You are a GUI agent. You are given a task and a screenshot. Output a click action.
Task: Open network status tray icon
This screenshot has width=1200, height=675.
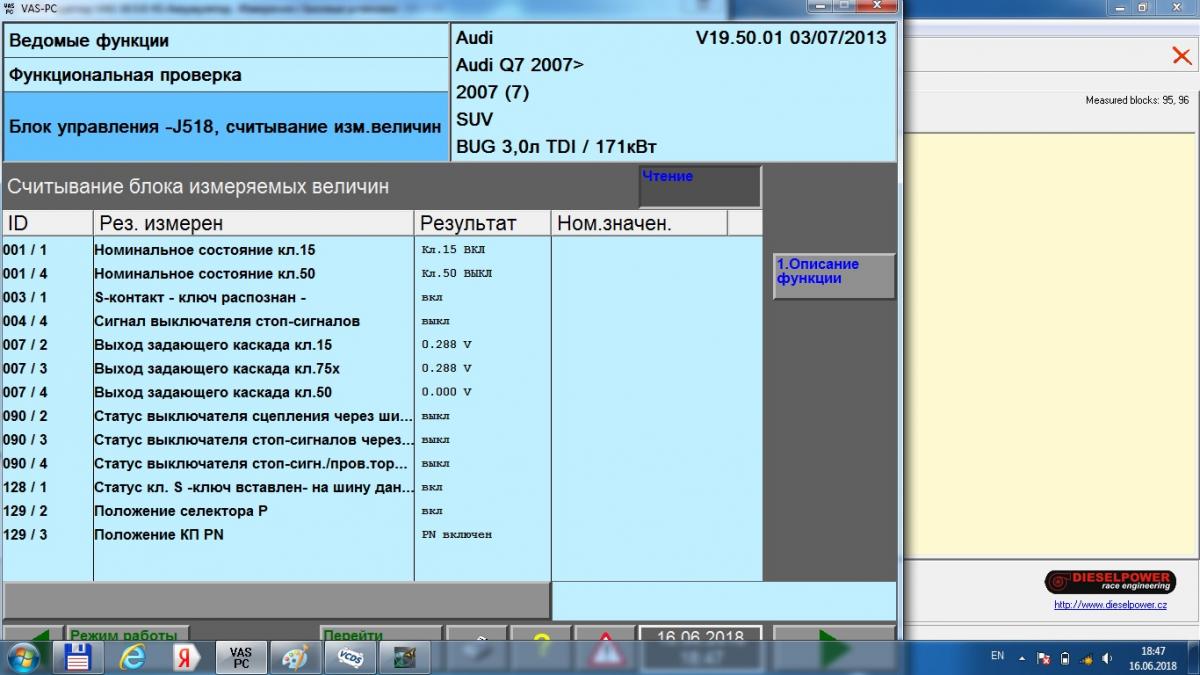click(1085, 658)
